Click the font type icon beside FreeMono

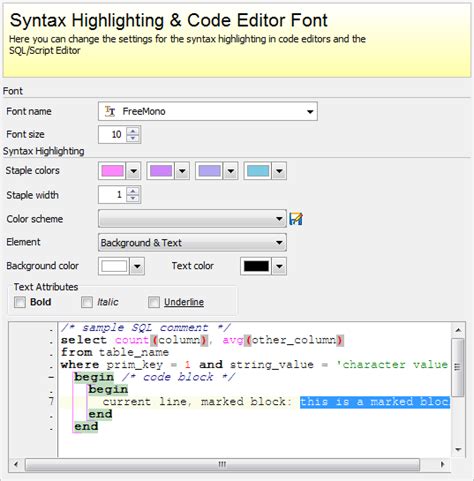(110, 111)
